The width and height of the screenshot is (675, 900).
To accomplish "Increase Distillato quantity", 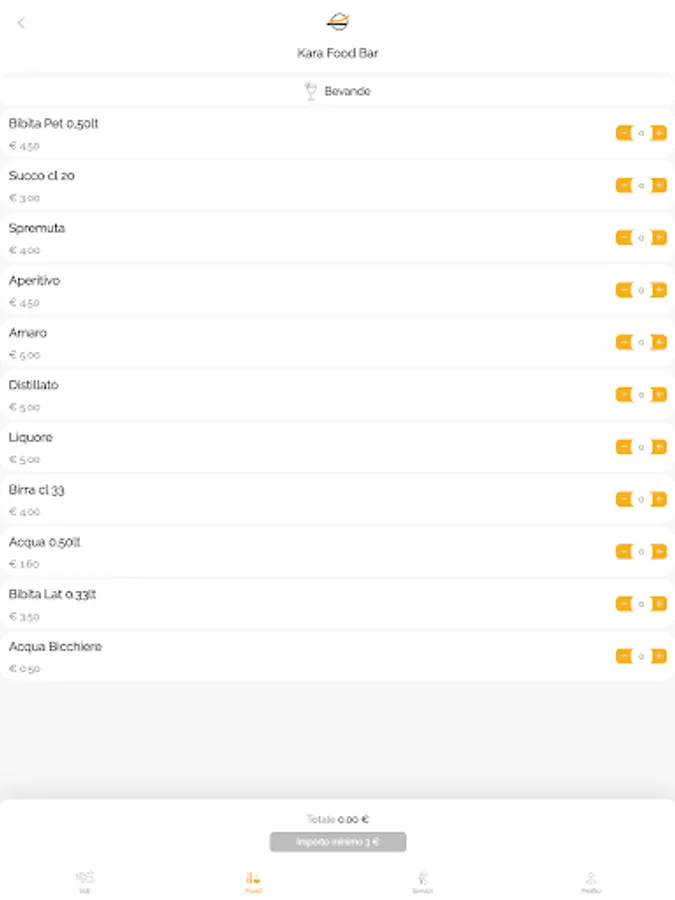I will coord(659,395).
